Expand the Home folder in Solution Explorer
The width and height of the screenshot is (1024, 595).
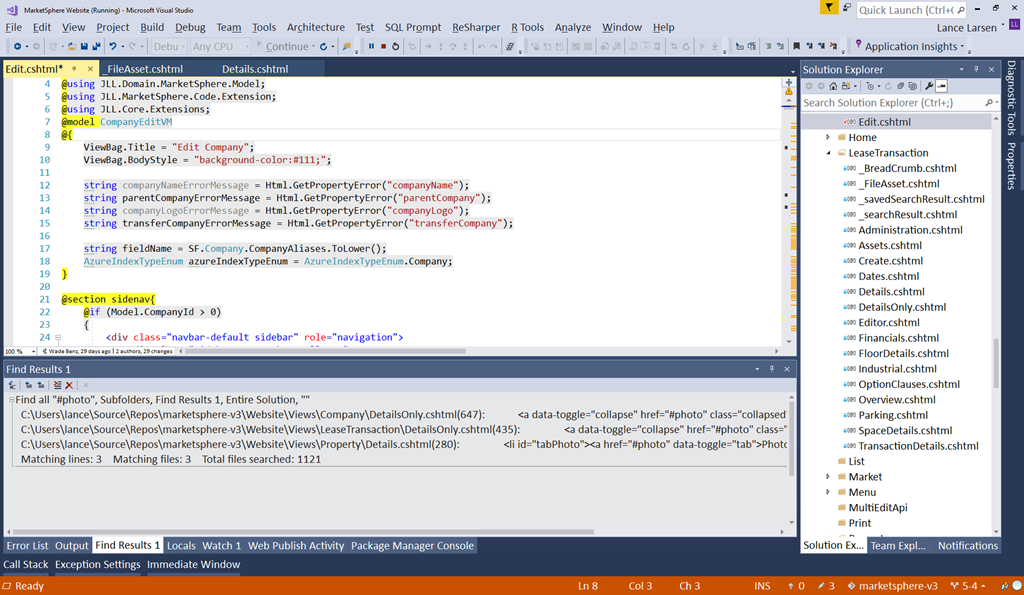pyautogui.click(x=828, y=137)
